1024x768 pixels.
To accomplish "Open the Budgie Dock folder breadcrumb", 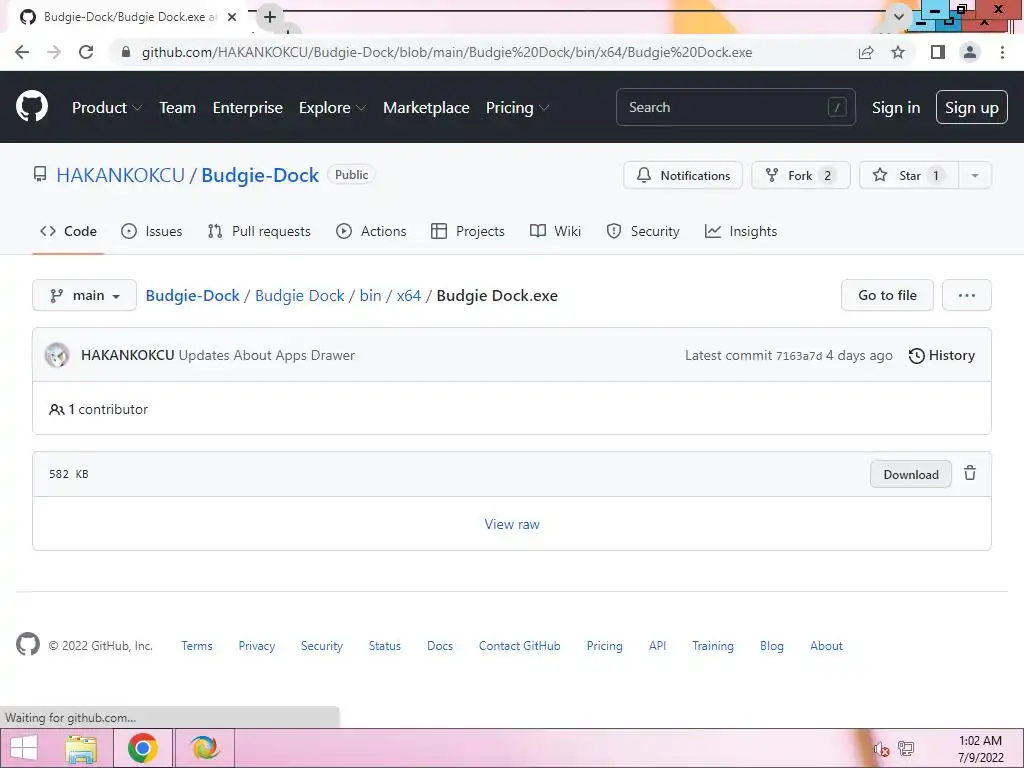I will [x=299, y=295].
